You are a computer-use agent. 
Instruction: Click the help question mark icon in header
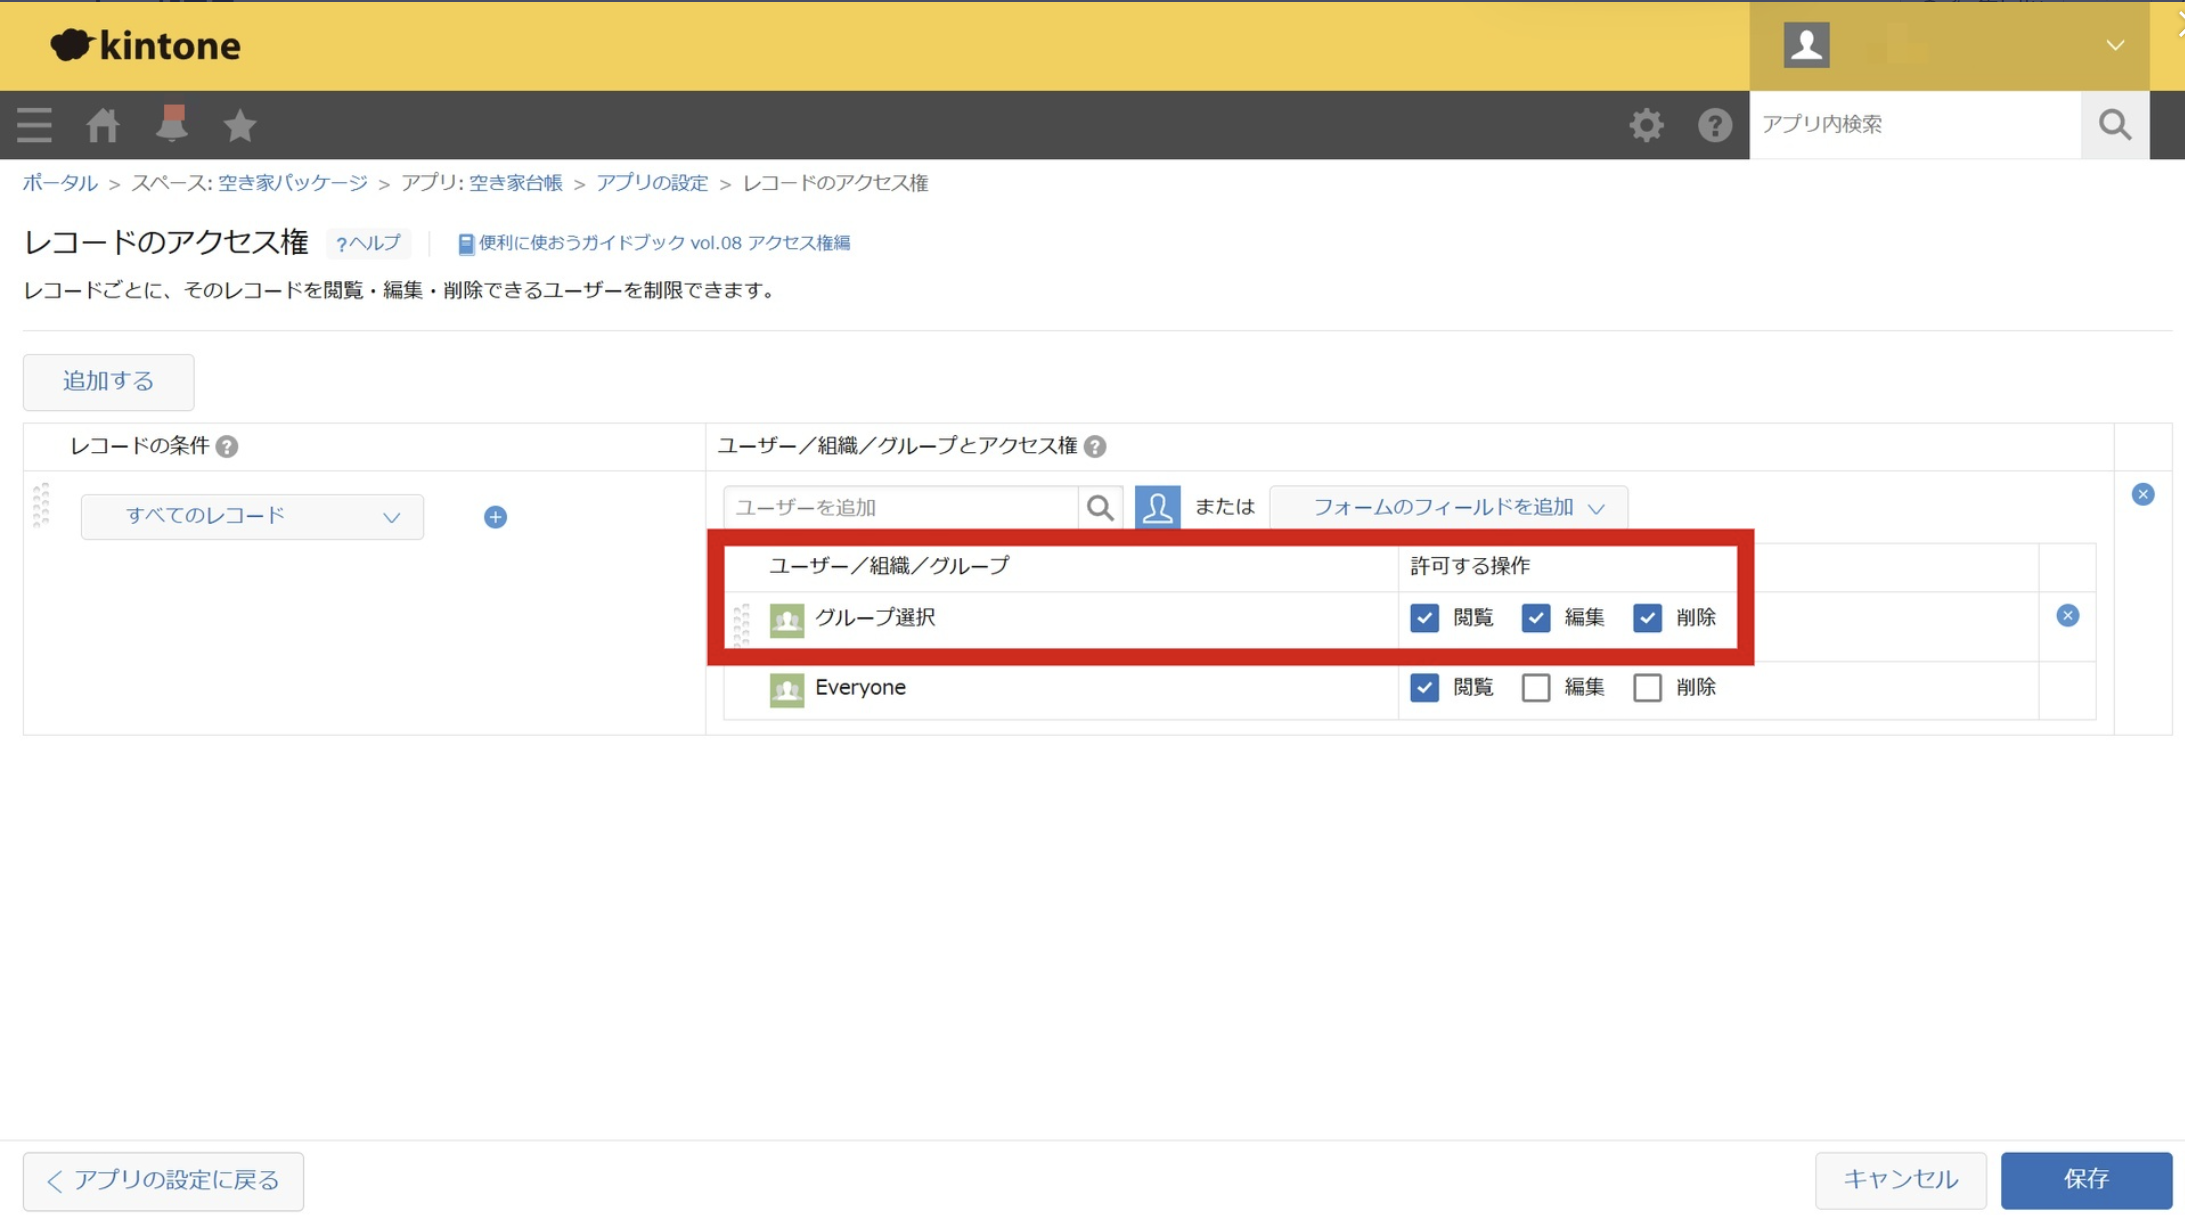(x=1714, y=125)
